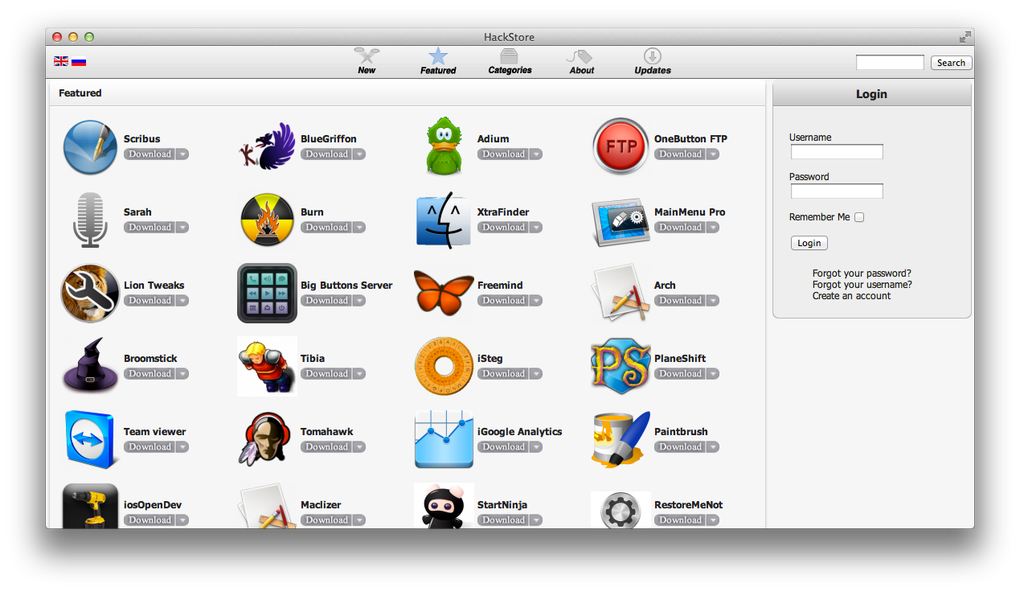The image size is (1020, 592).
Task: Select the Lion Tweaks icon
Action: coord(90,293)
